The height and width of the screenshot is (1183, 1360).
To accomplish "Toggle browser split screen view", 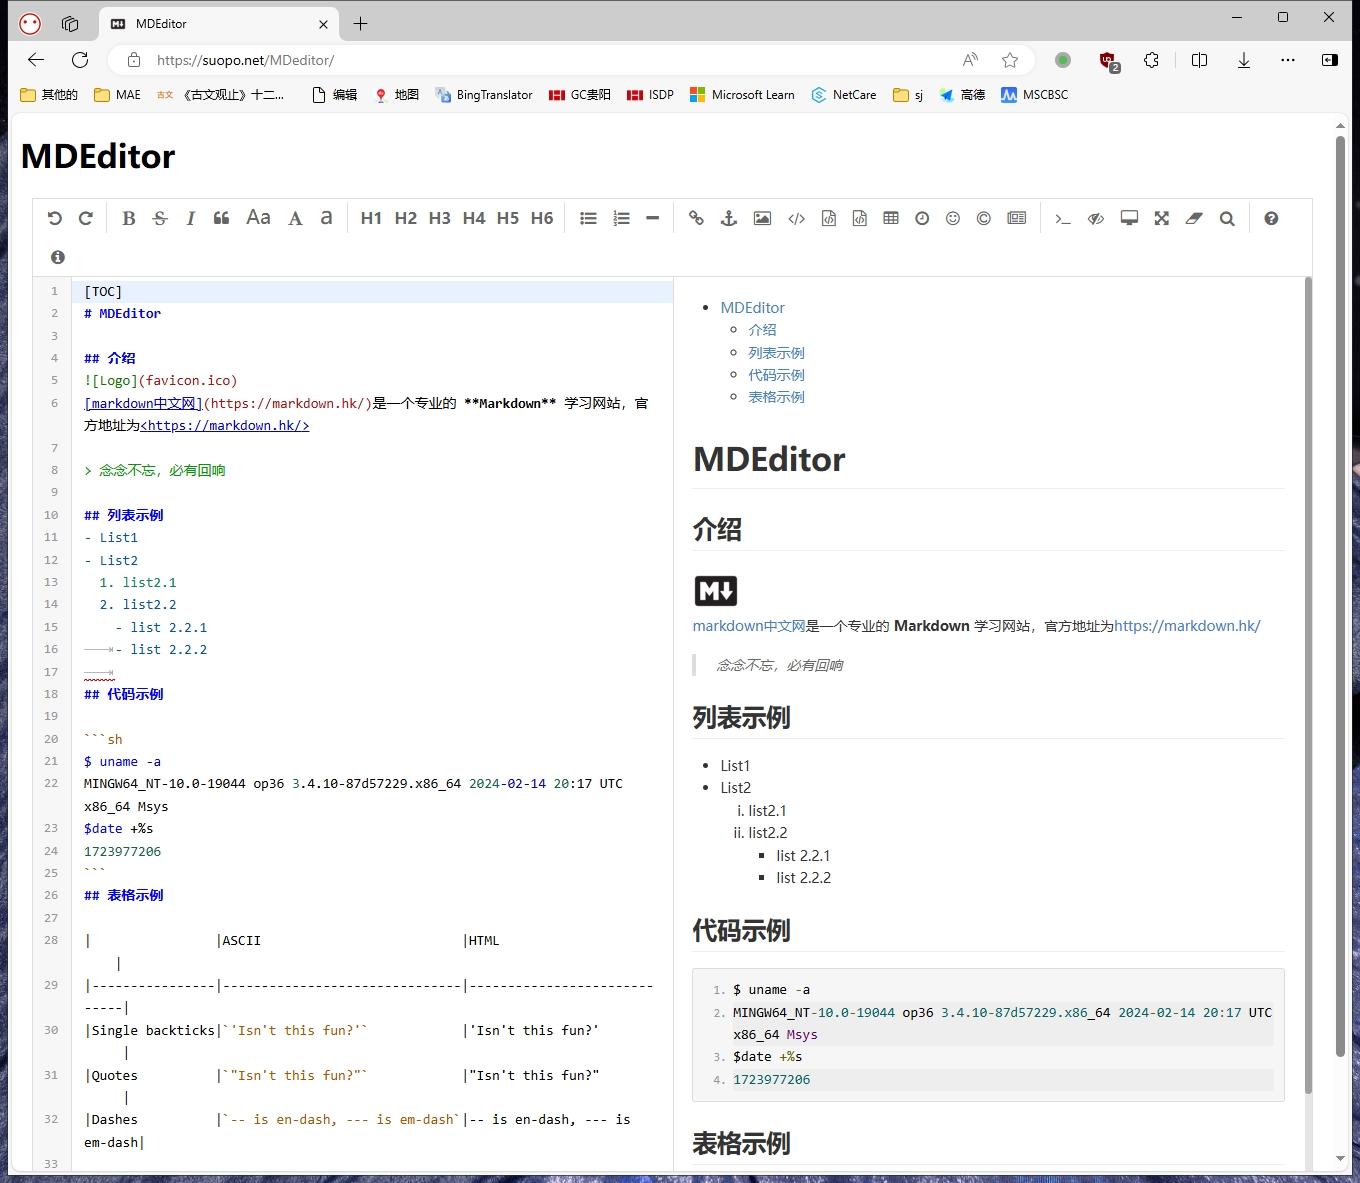I will click(1200, 60).
